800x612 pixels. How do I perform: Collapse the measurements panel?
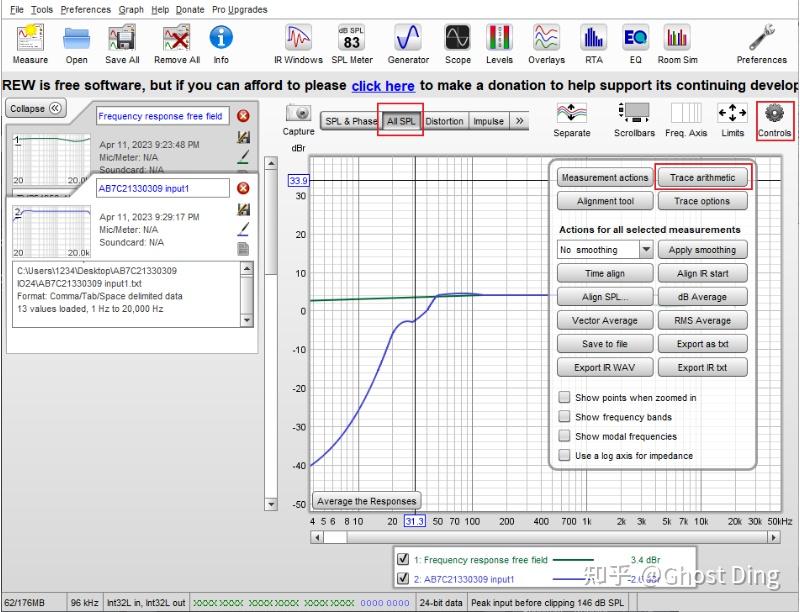(35, 109)
